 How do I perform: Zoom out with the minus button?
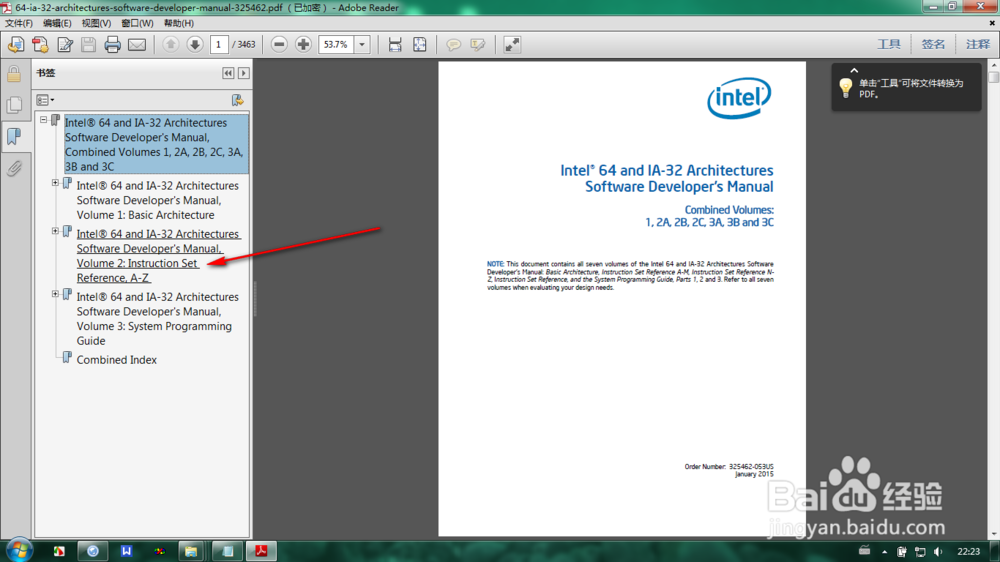(x=279, y=45)
